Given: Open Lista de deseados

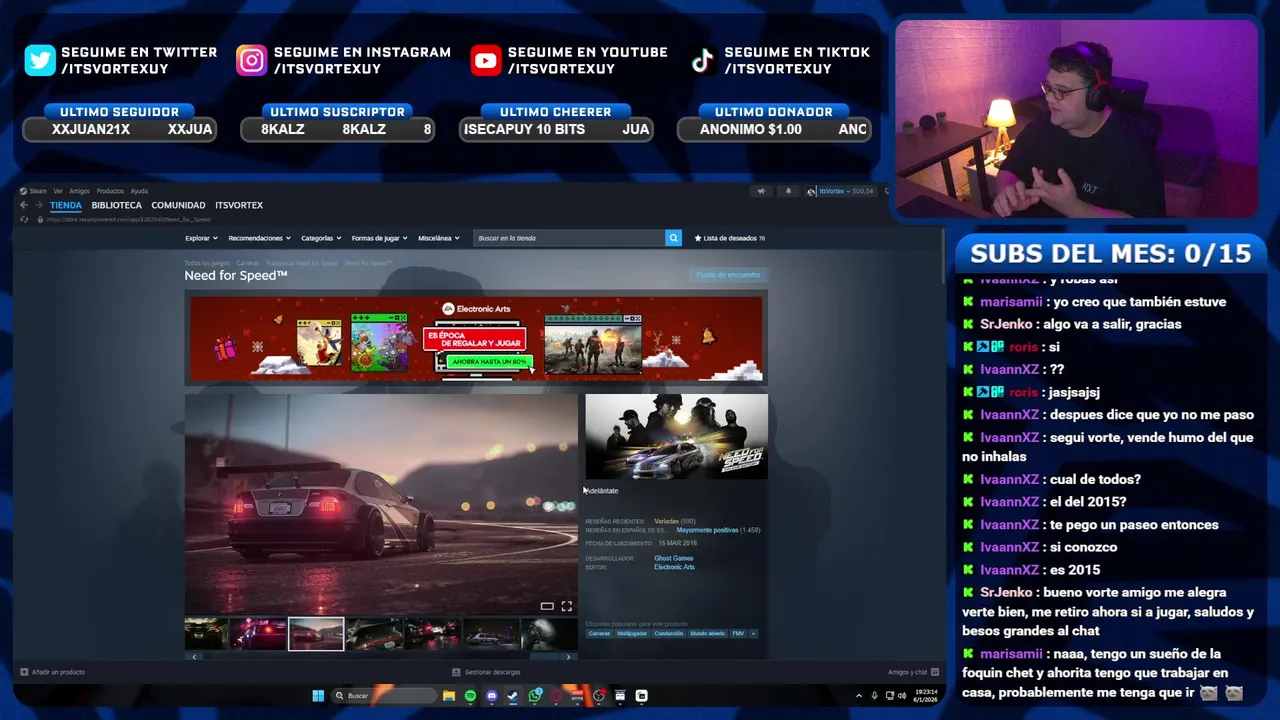Looking at the screenshot, I should click(730, 238).
